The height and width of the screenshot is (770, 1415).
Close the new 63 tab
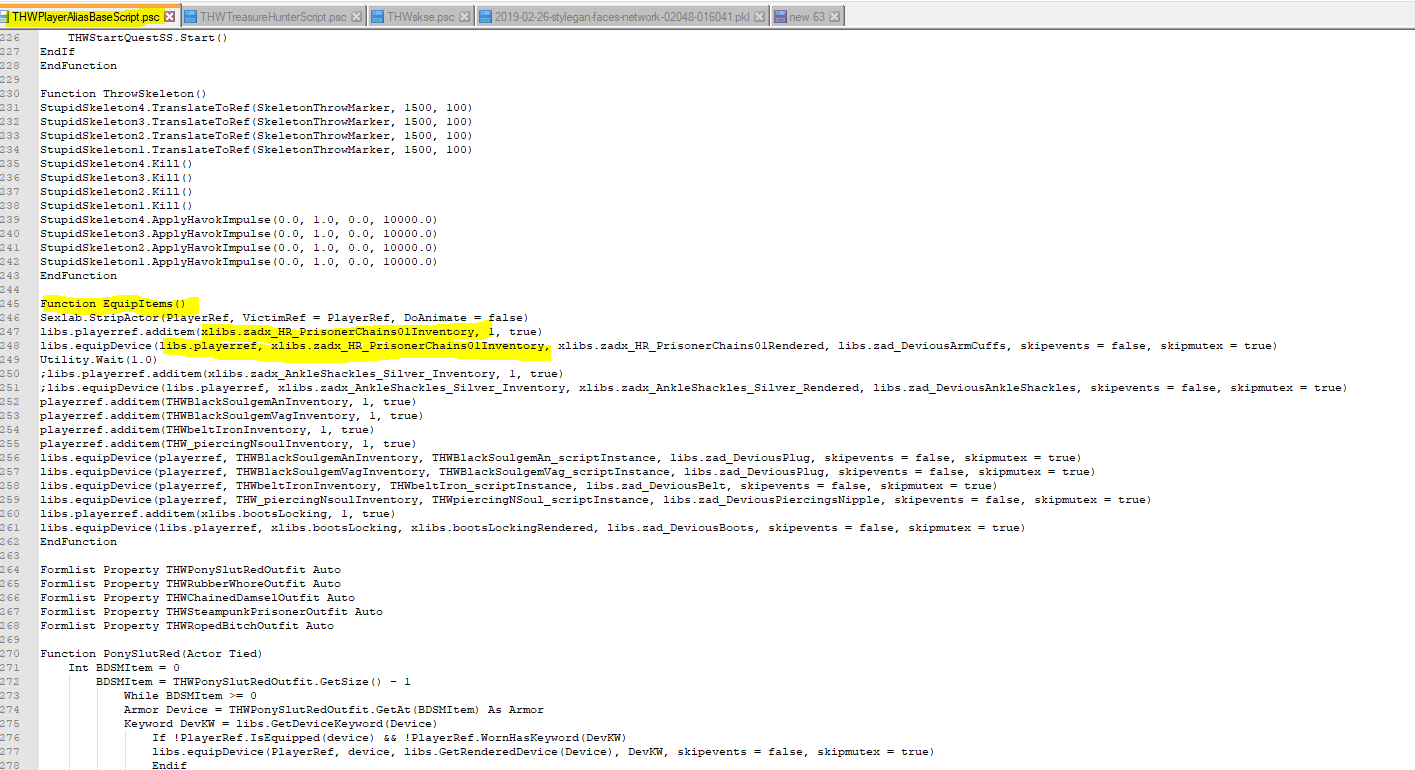point(834,17)
